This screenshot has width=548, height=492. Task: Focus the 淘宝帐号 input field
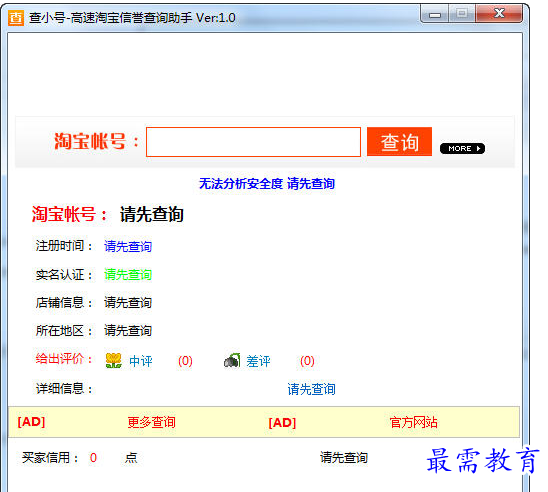[253, 142]
